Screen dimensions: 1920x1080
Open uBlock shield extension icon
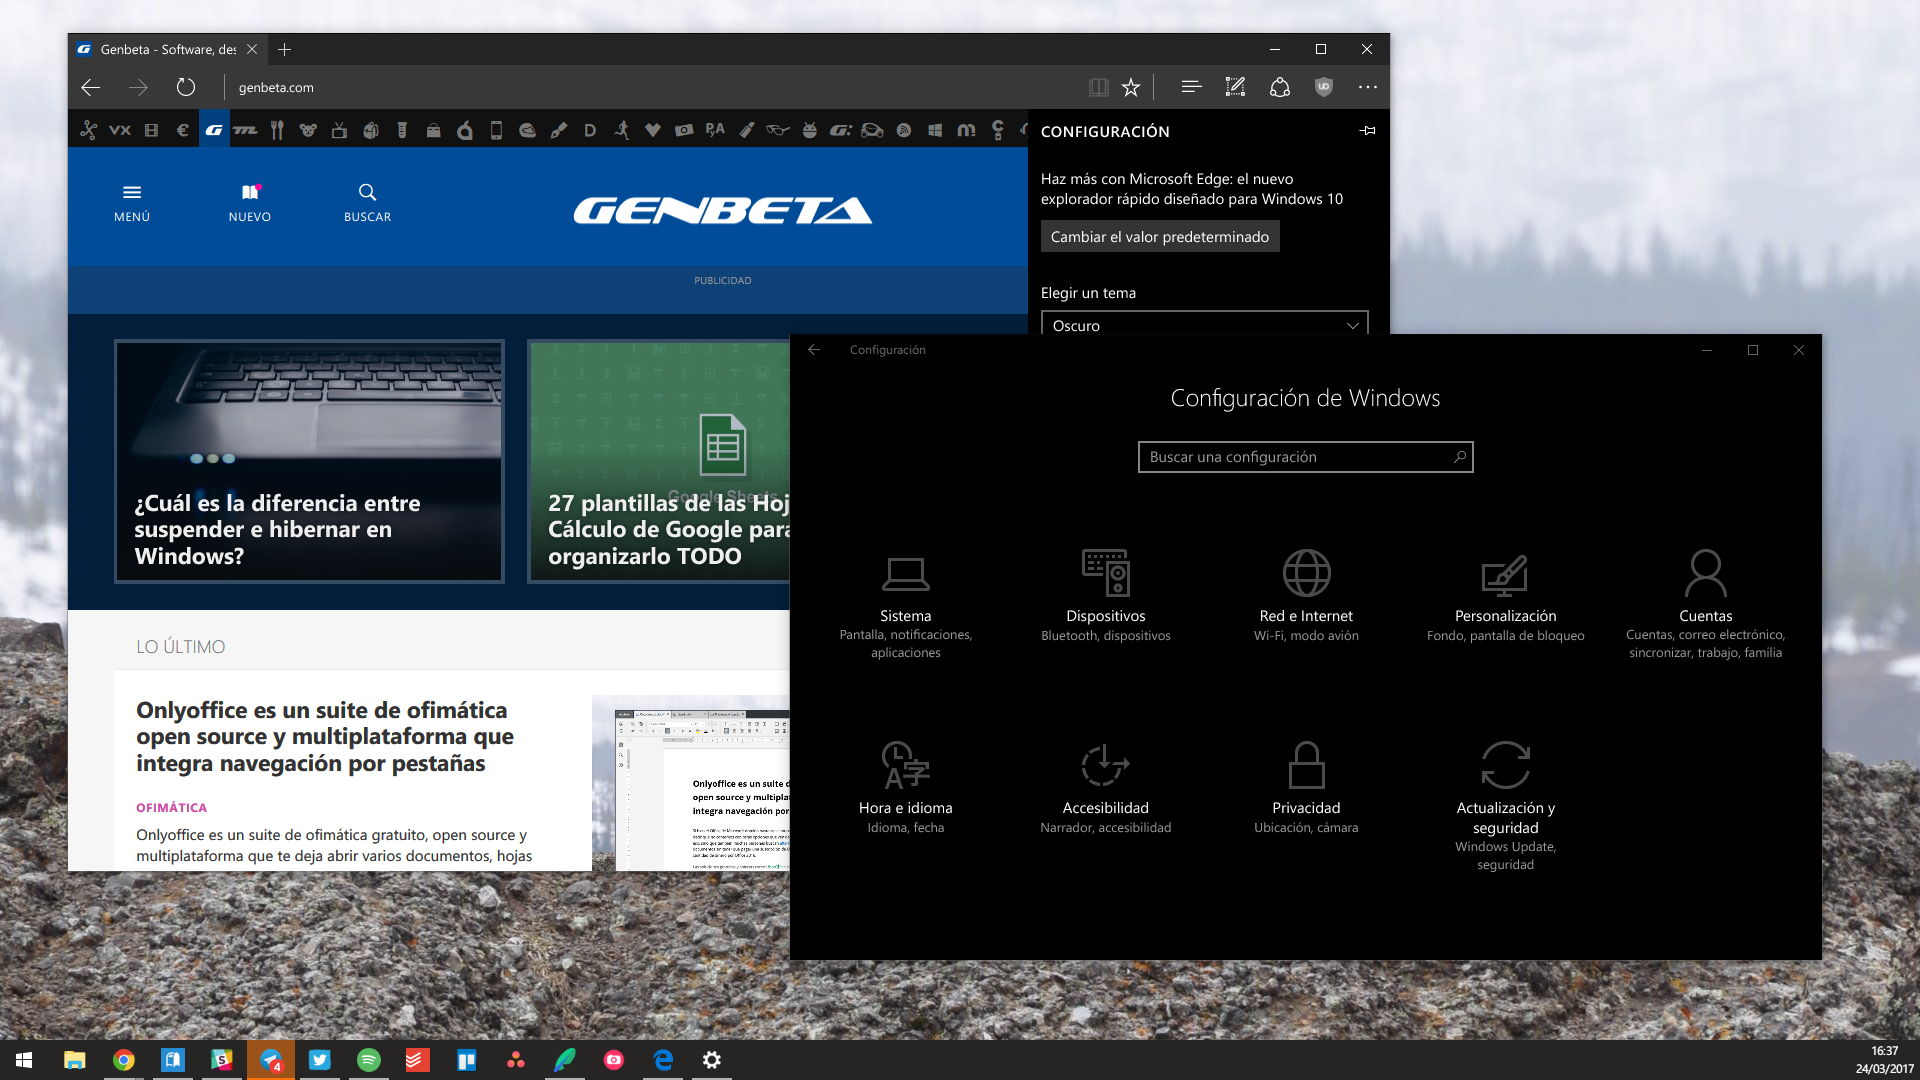pyautogui.click(x=1324, y=87)
